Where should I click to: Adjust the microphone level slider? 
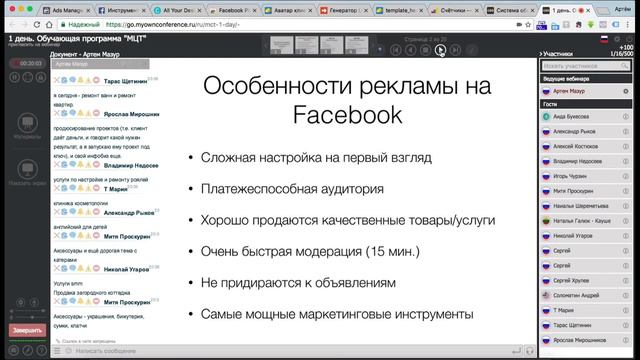[x=27, y=317]
